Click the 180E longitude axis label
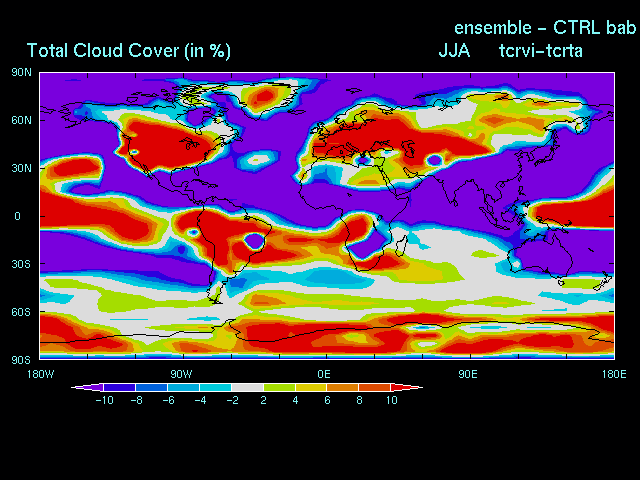640x480 pixels. point(612,372)
